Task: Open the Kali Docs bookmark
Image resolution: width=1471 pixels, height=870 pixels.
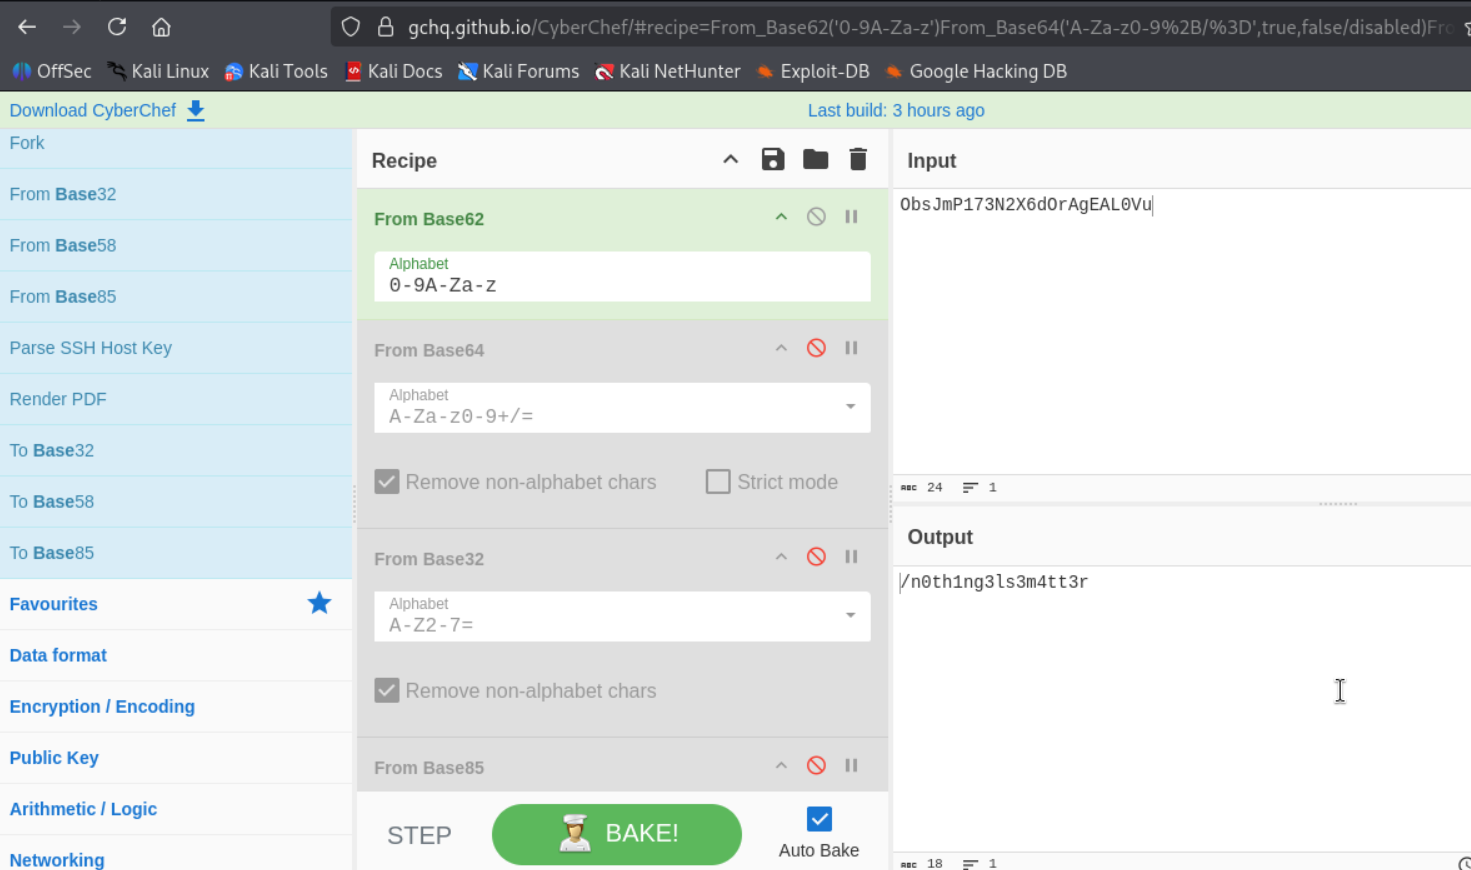Action: pyautogui.click(x=393, y=71)
